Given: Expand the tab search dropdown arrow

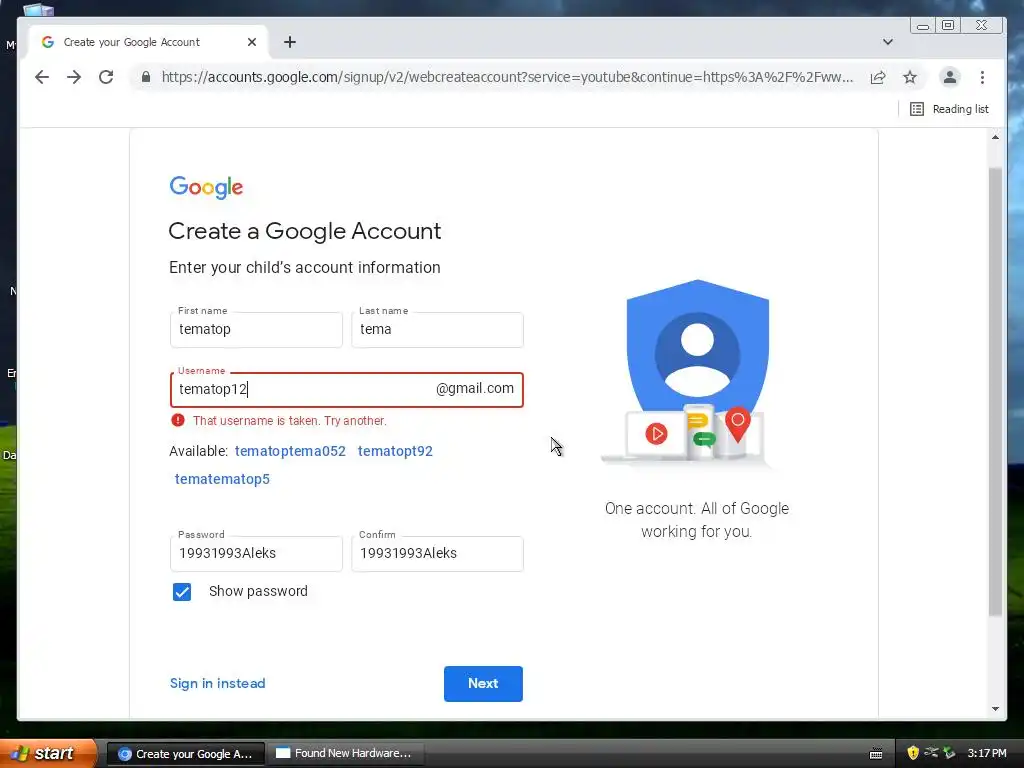Looking at the screenshot, I should 888,42.
